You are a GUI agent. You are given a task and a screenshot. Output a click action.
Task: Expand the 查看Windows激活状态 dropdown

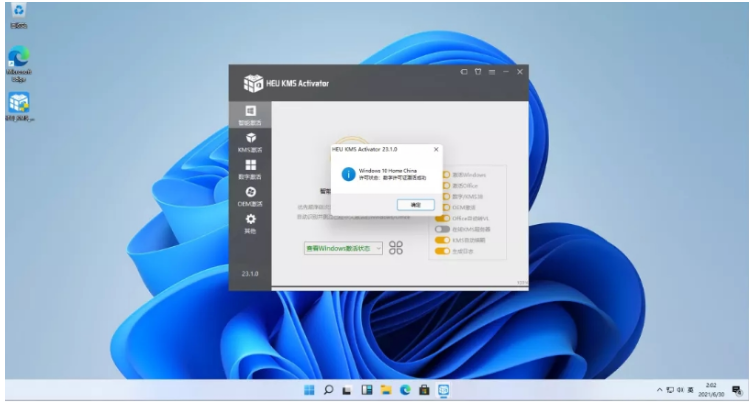344,248
